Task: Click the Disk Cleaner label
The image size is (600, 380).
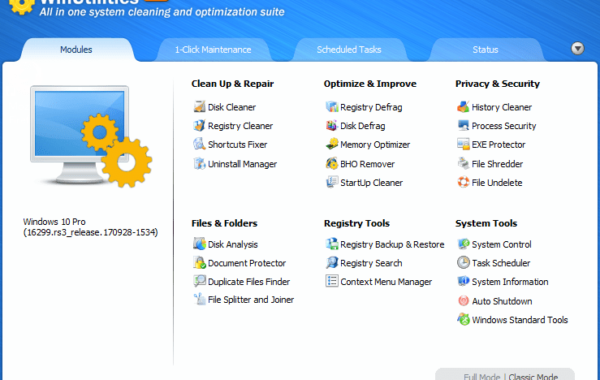Action: tap(232, 107)
